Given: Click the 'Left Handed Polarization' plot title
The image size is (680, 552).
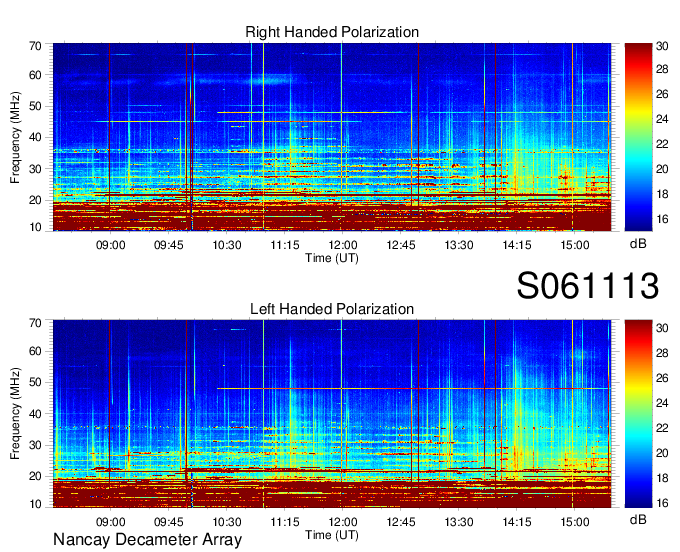Looking at the screenshot, I should click(x=332, y=309).
